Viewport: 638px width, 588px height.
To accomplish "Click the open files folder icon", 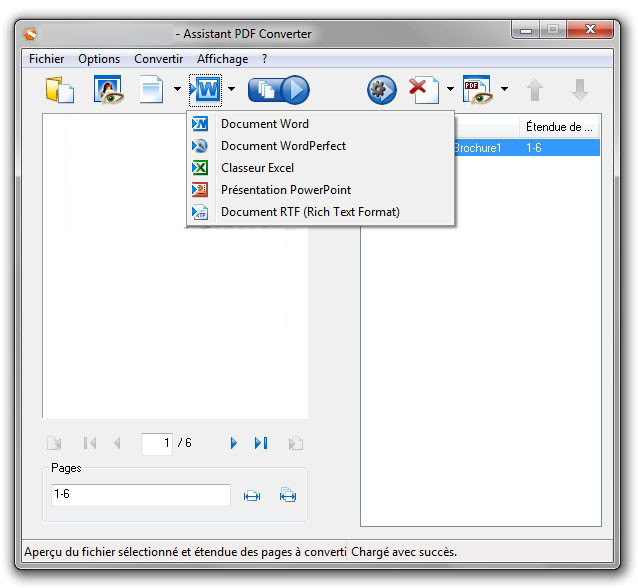I will (x=60, y=90).
